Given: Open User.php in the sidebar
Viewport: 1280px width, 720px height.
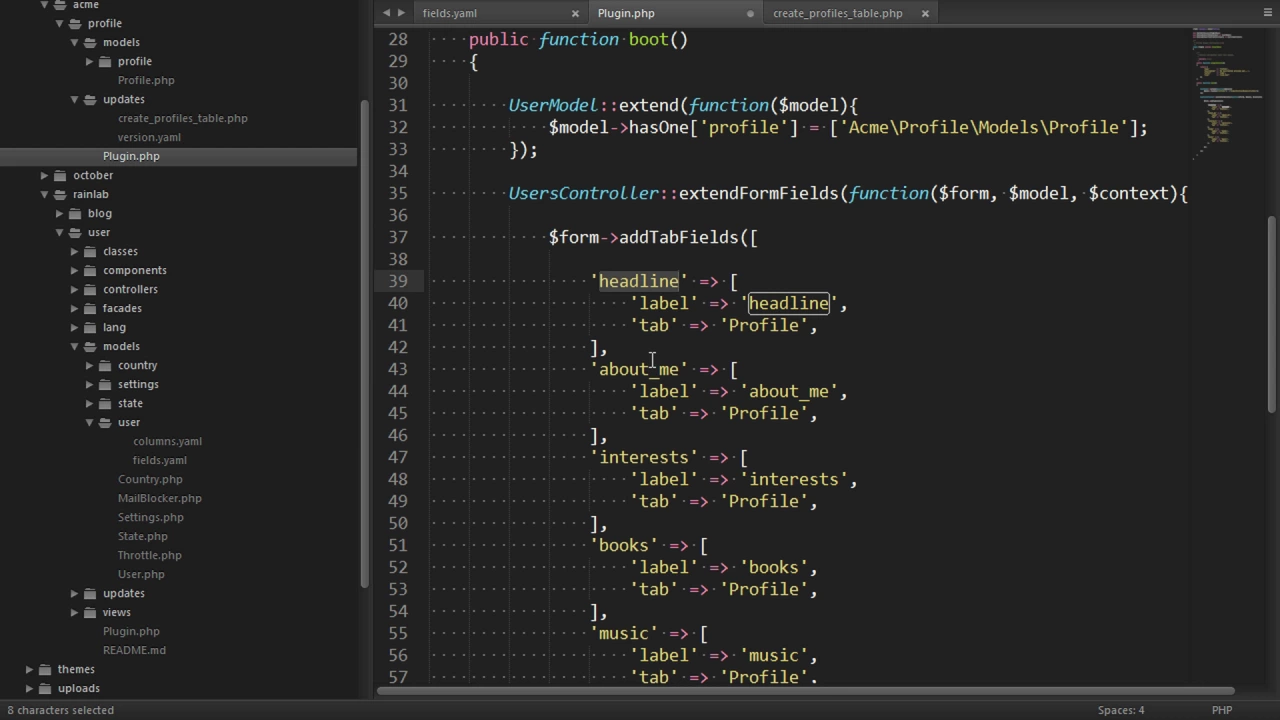Looking at the screenshot, I should [x=141, y=574].
